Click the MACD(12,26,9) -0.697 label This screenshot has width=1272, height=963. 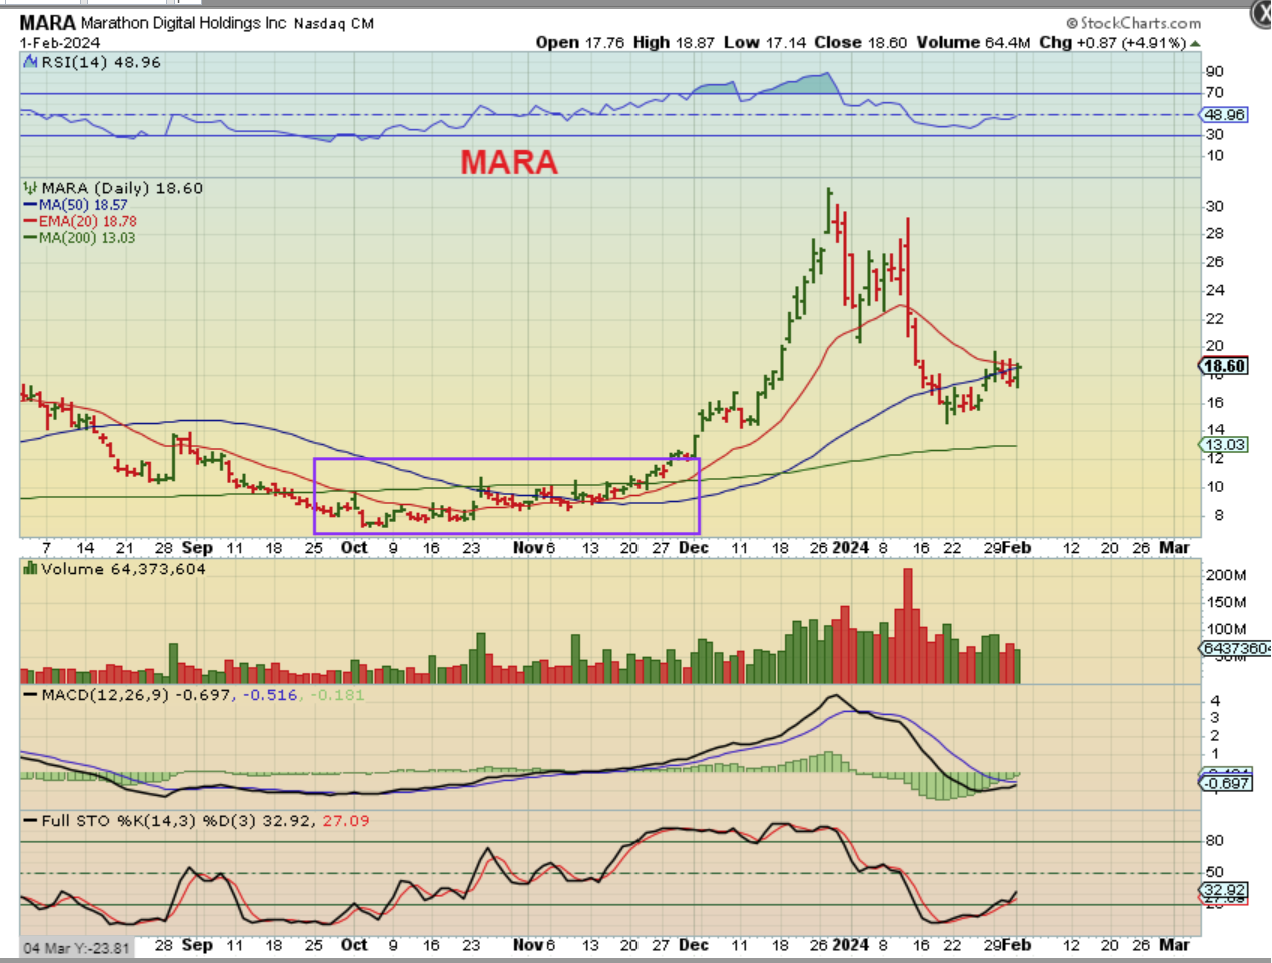tap(136, 695)
